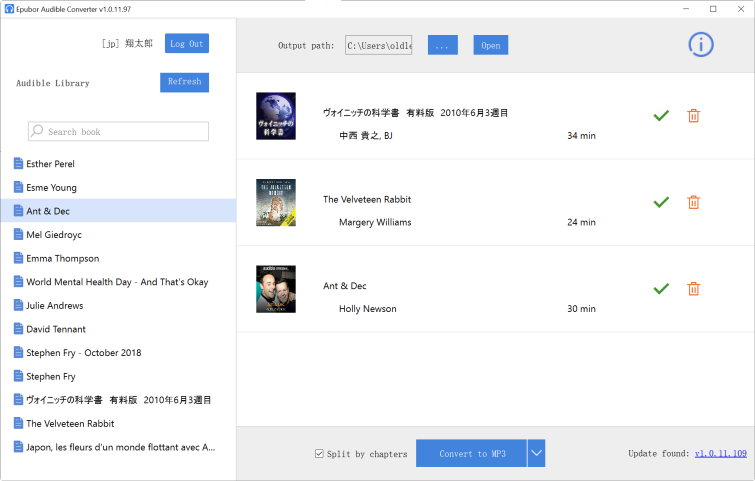Click the Convert to MP3 button
This screenshot has width=755, height=481.
[471, 453]
